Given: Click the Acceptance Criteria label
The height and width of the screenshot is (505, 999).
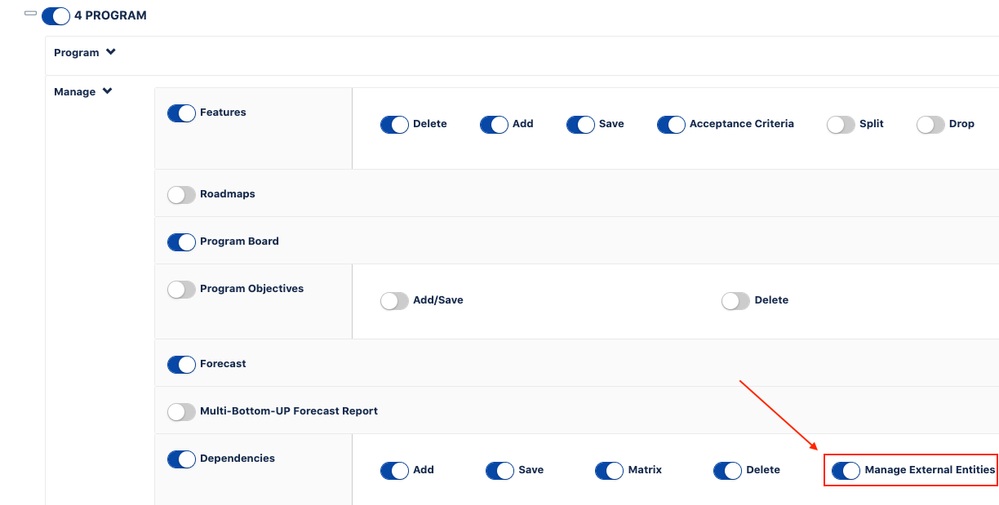Looking at the screenshot, I should pyautogui.click(x=742, y=124).
